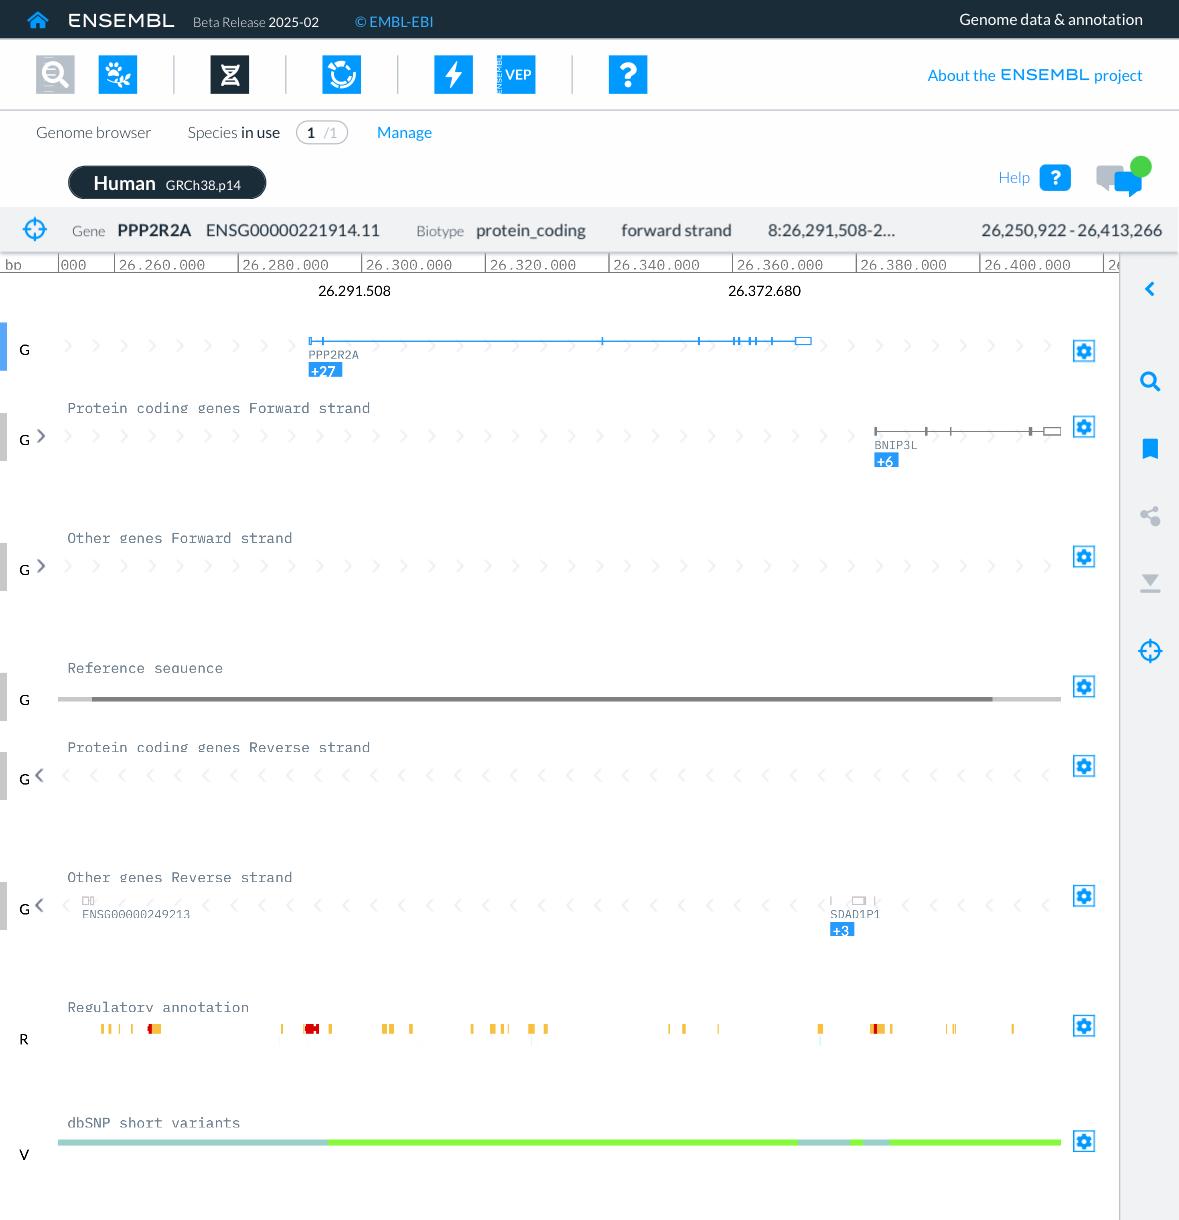1179x1220 pixels.
Task: Expand BNIP3L +6 transcripts
Action: [886, 461]
